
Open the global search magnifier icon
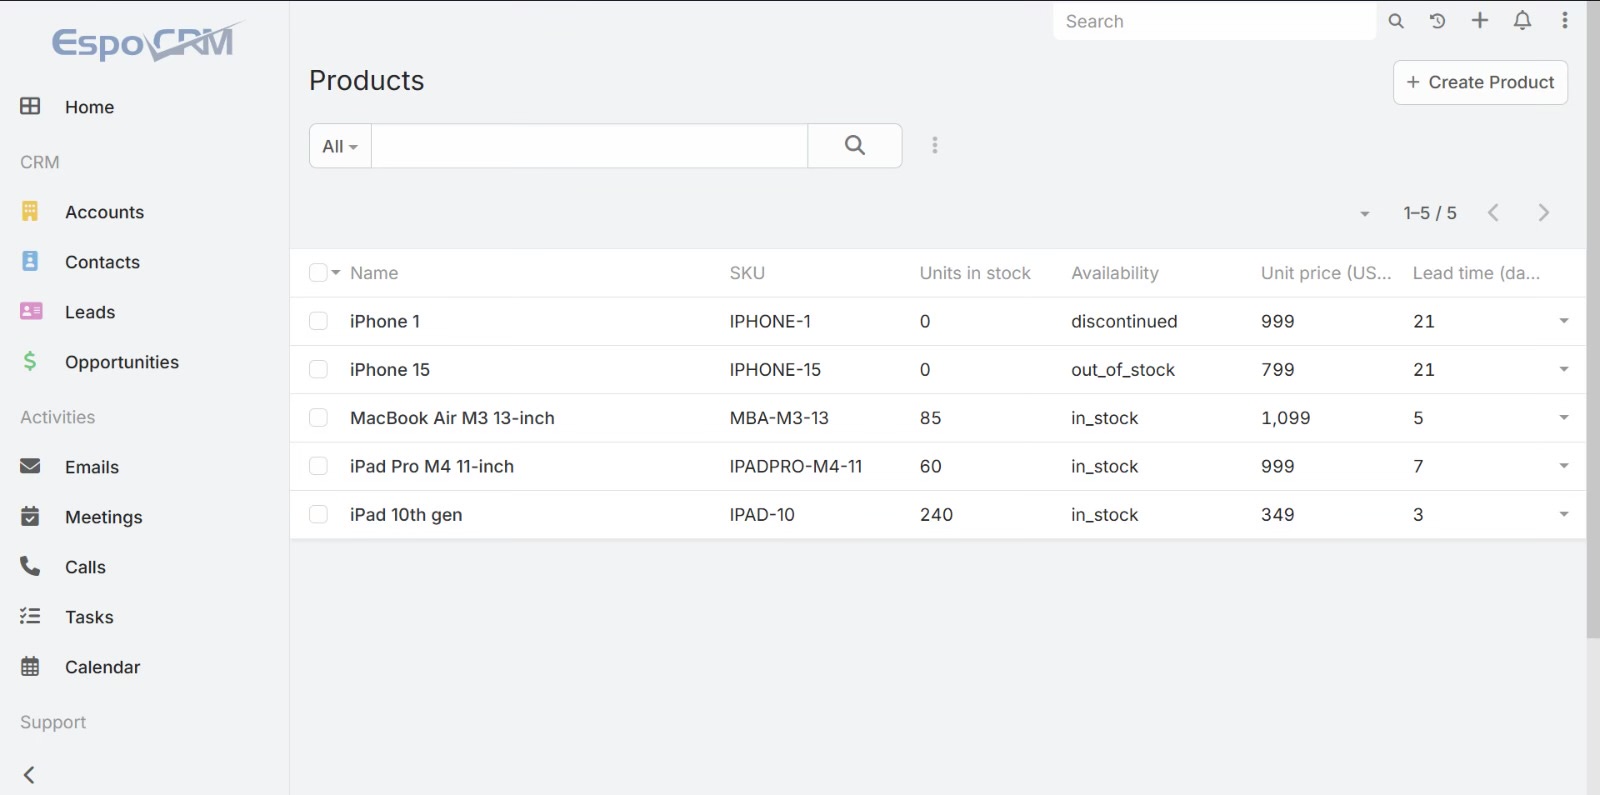pyautogui.click(x=1396, y=21)
